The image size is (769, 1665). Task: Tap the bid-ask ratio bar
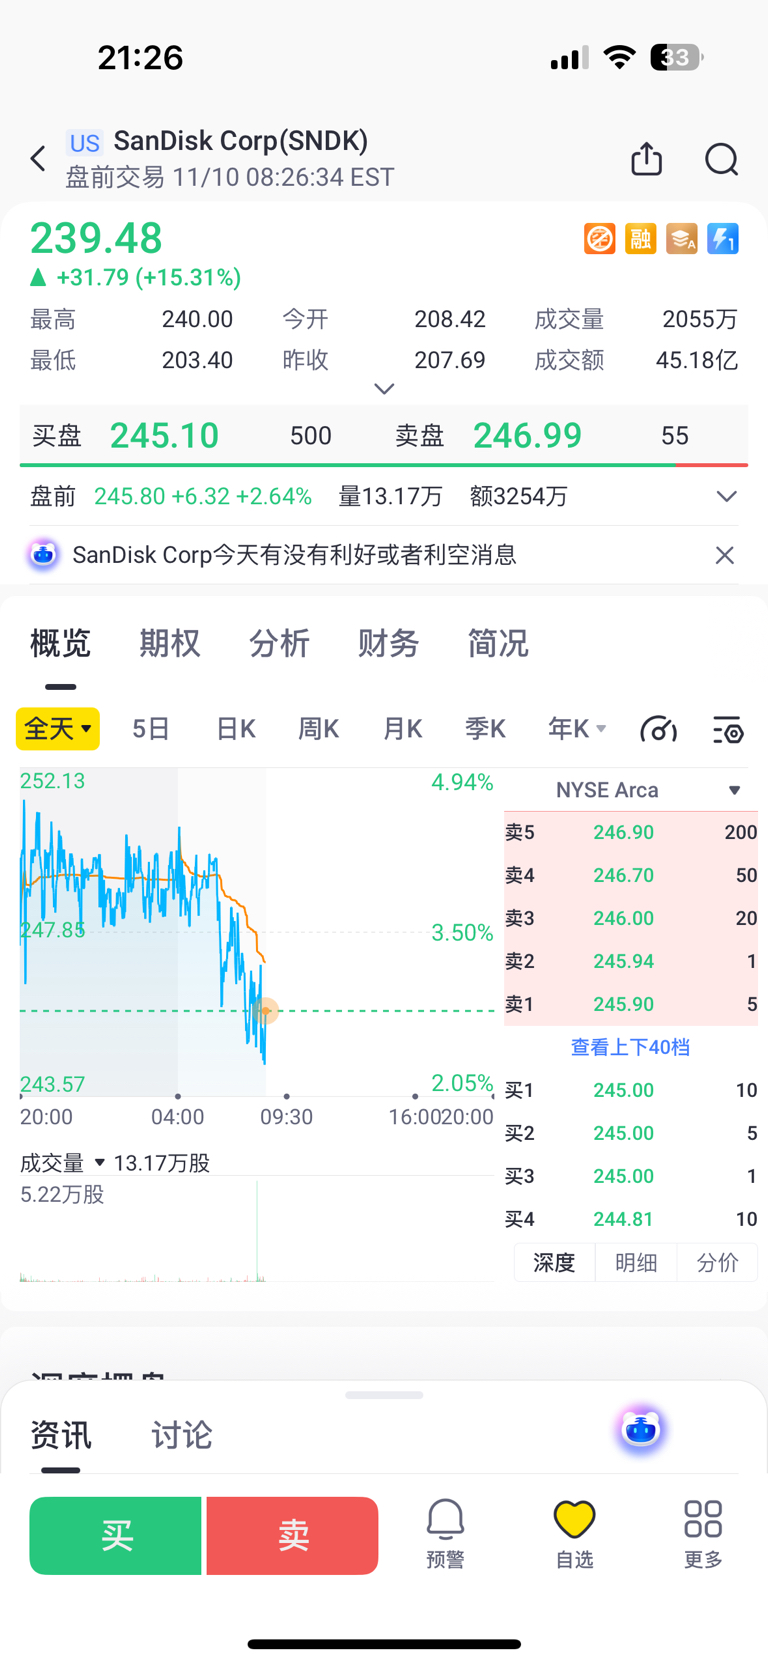(384, 465)
